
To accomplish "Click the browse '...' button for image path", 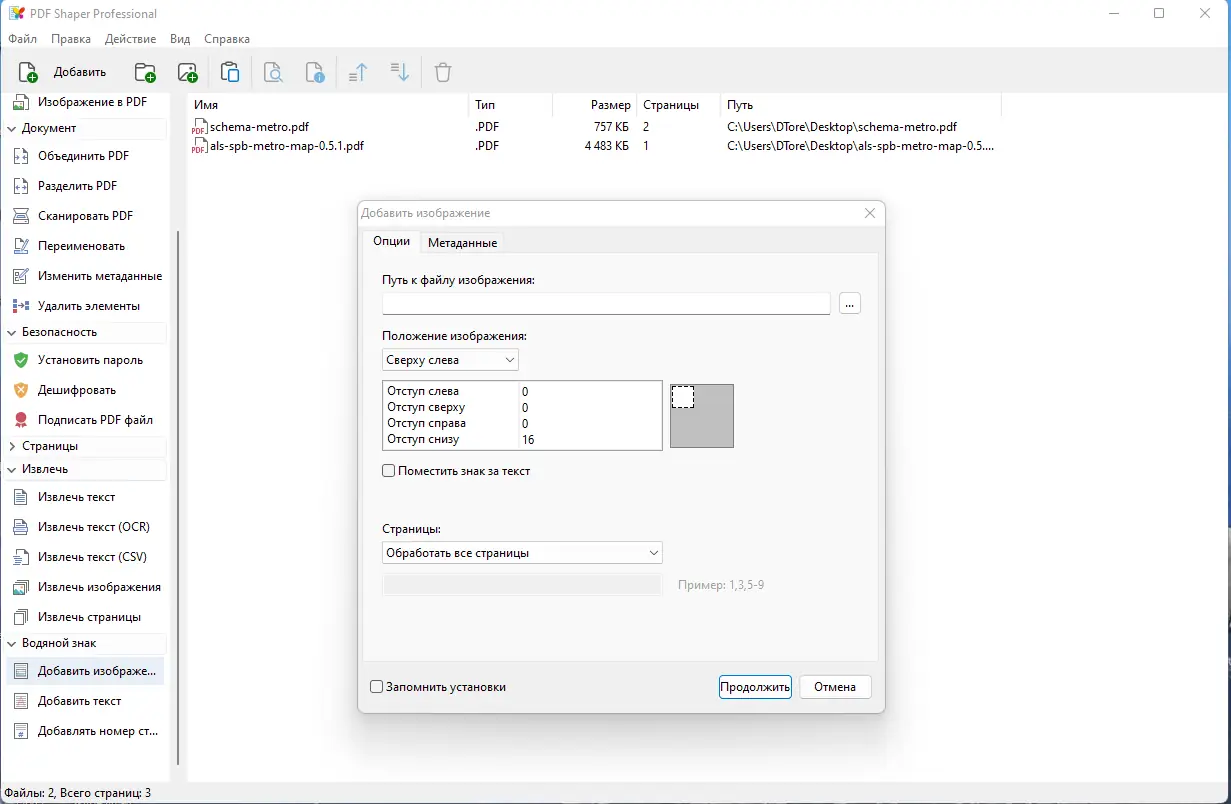I will coord(850,303).
